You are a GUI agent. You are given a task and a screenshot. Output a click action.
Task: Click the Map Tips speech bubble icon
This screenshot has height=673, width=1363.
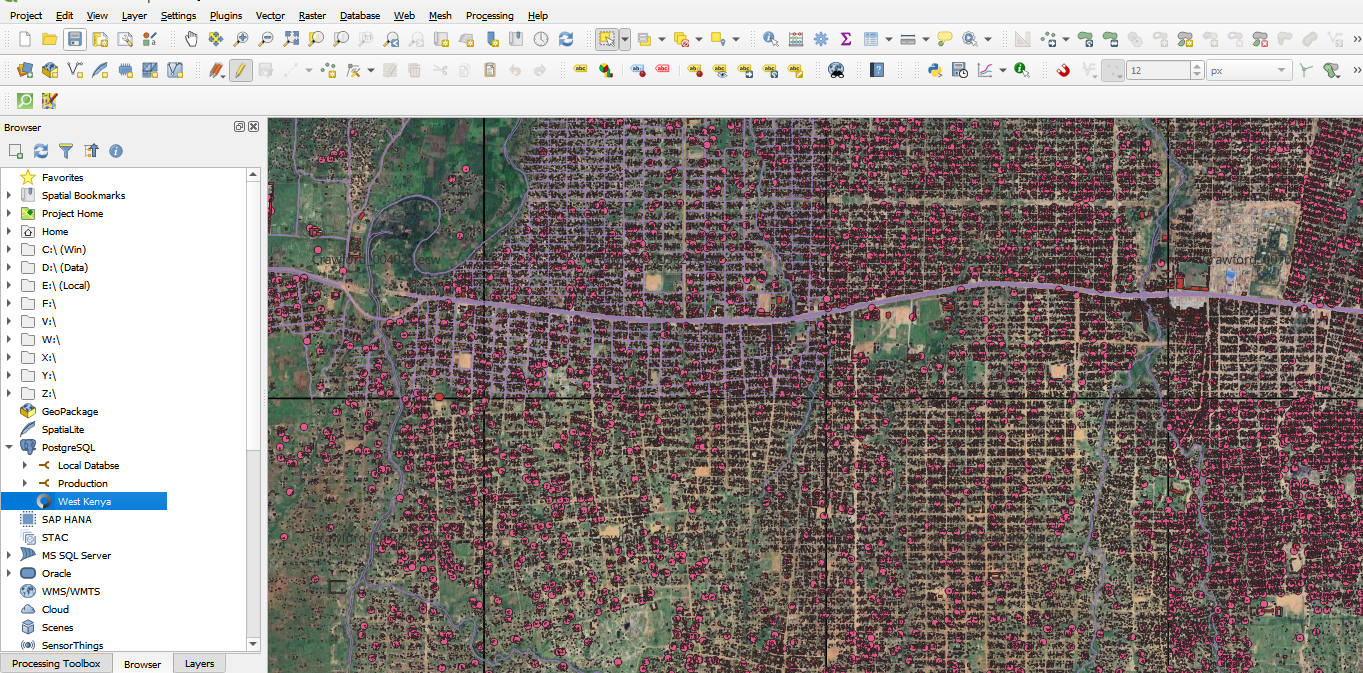click(945, 39)
